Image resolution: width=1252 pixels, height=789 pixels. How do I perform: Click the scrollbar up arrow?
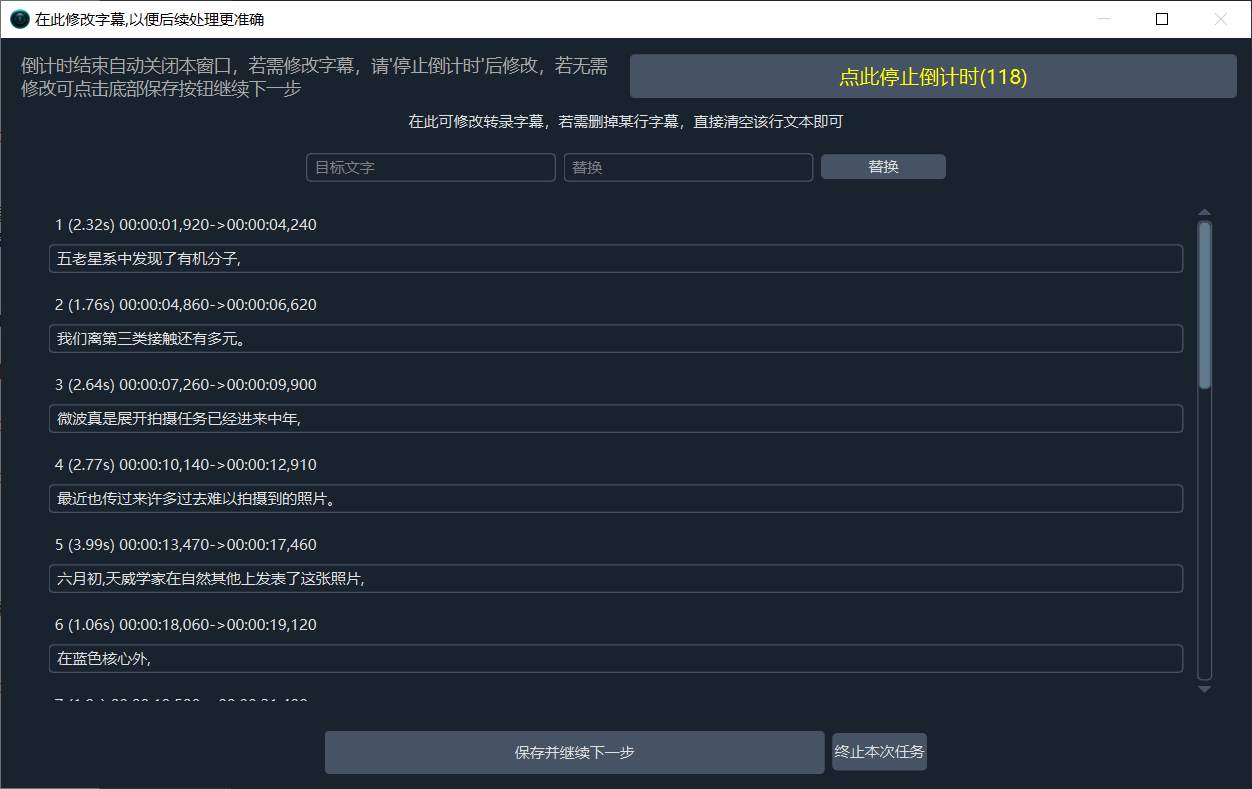point(1204,212)
